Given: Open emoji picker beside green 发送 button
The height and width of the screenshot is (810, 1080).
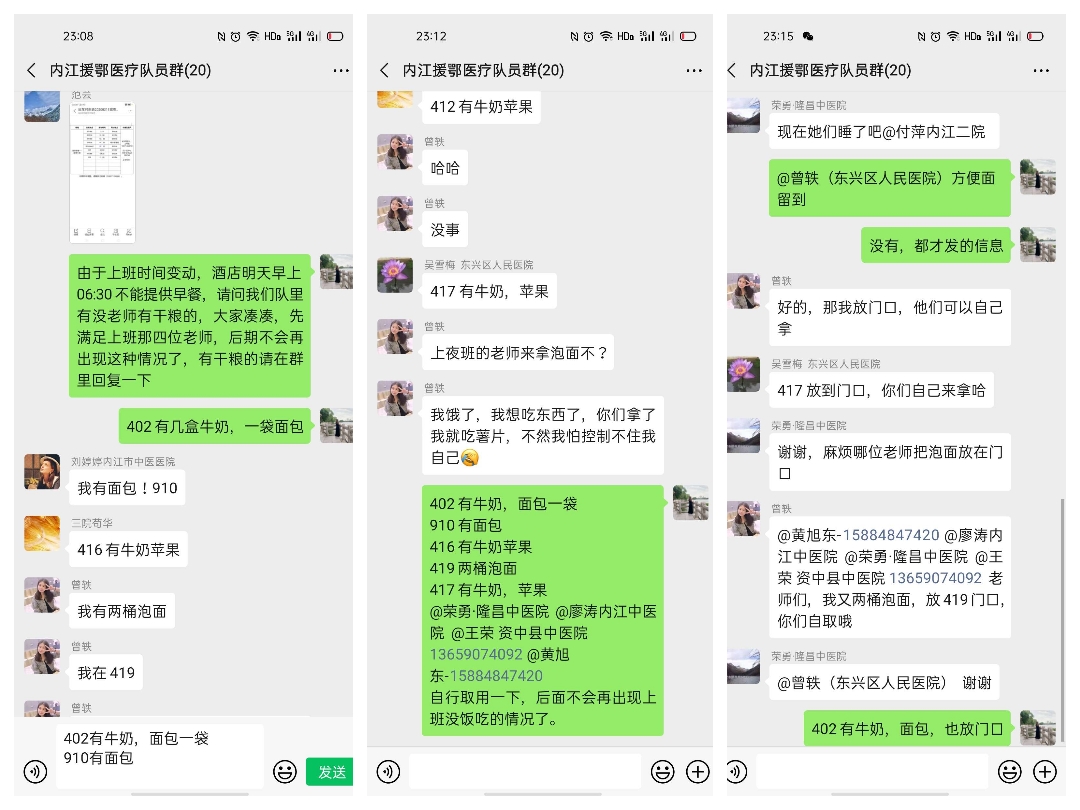Looking at the screenshot, I should (284, 771).
